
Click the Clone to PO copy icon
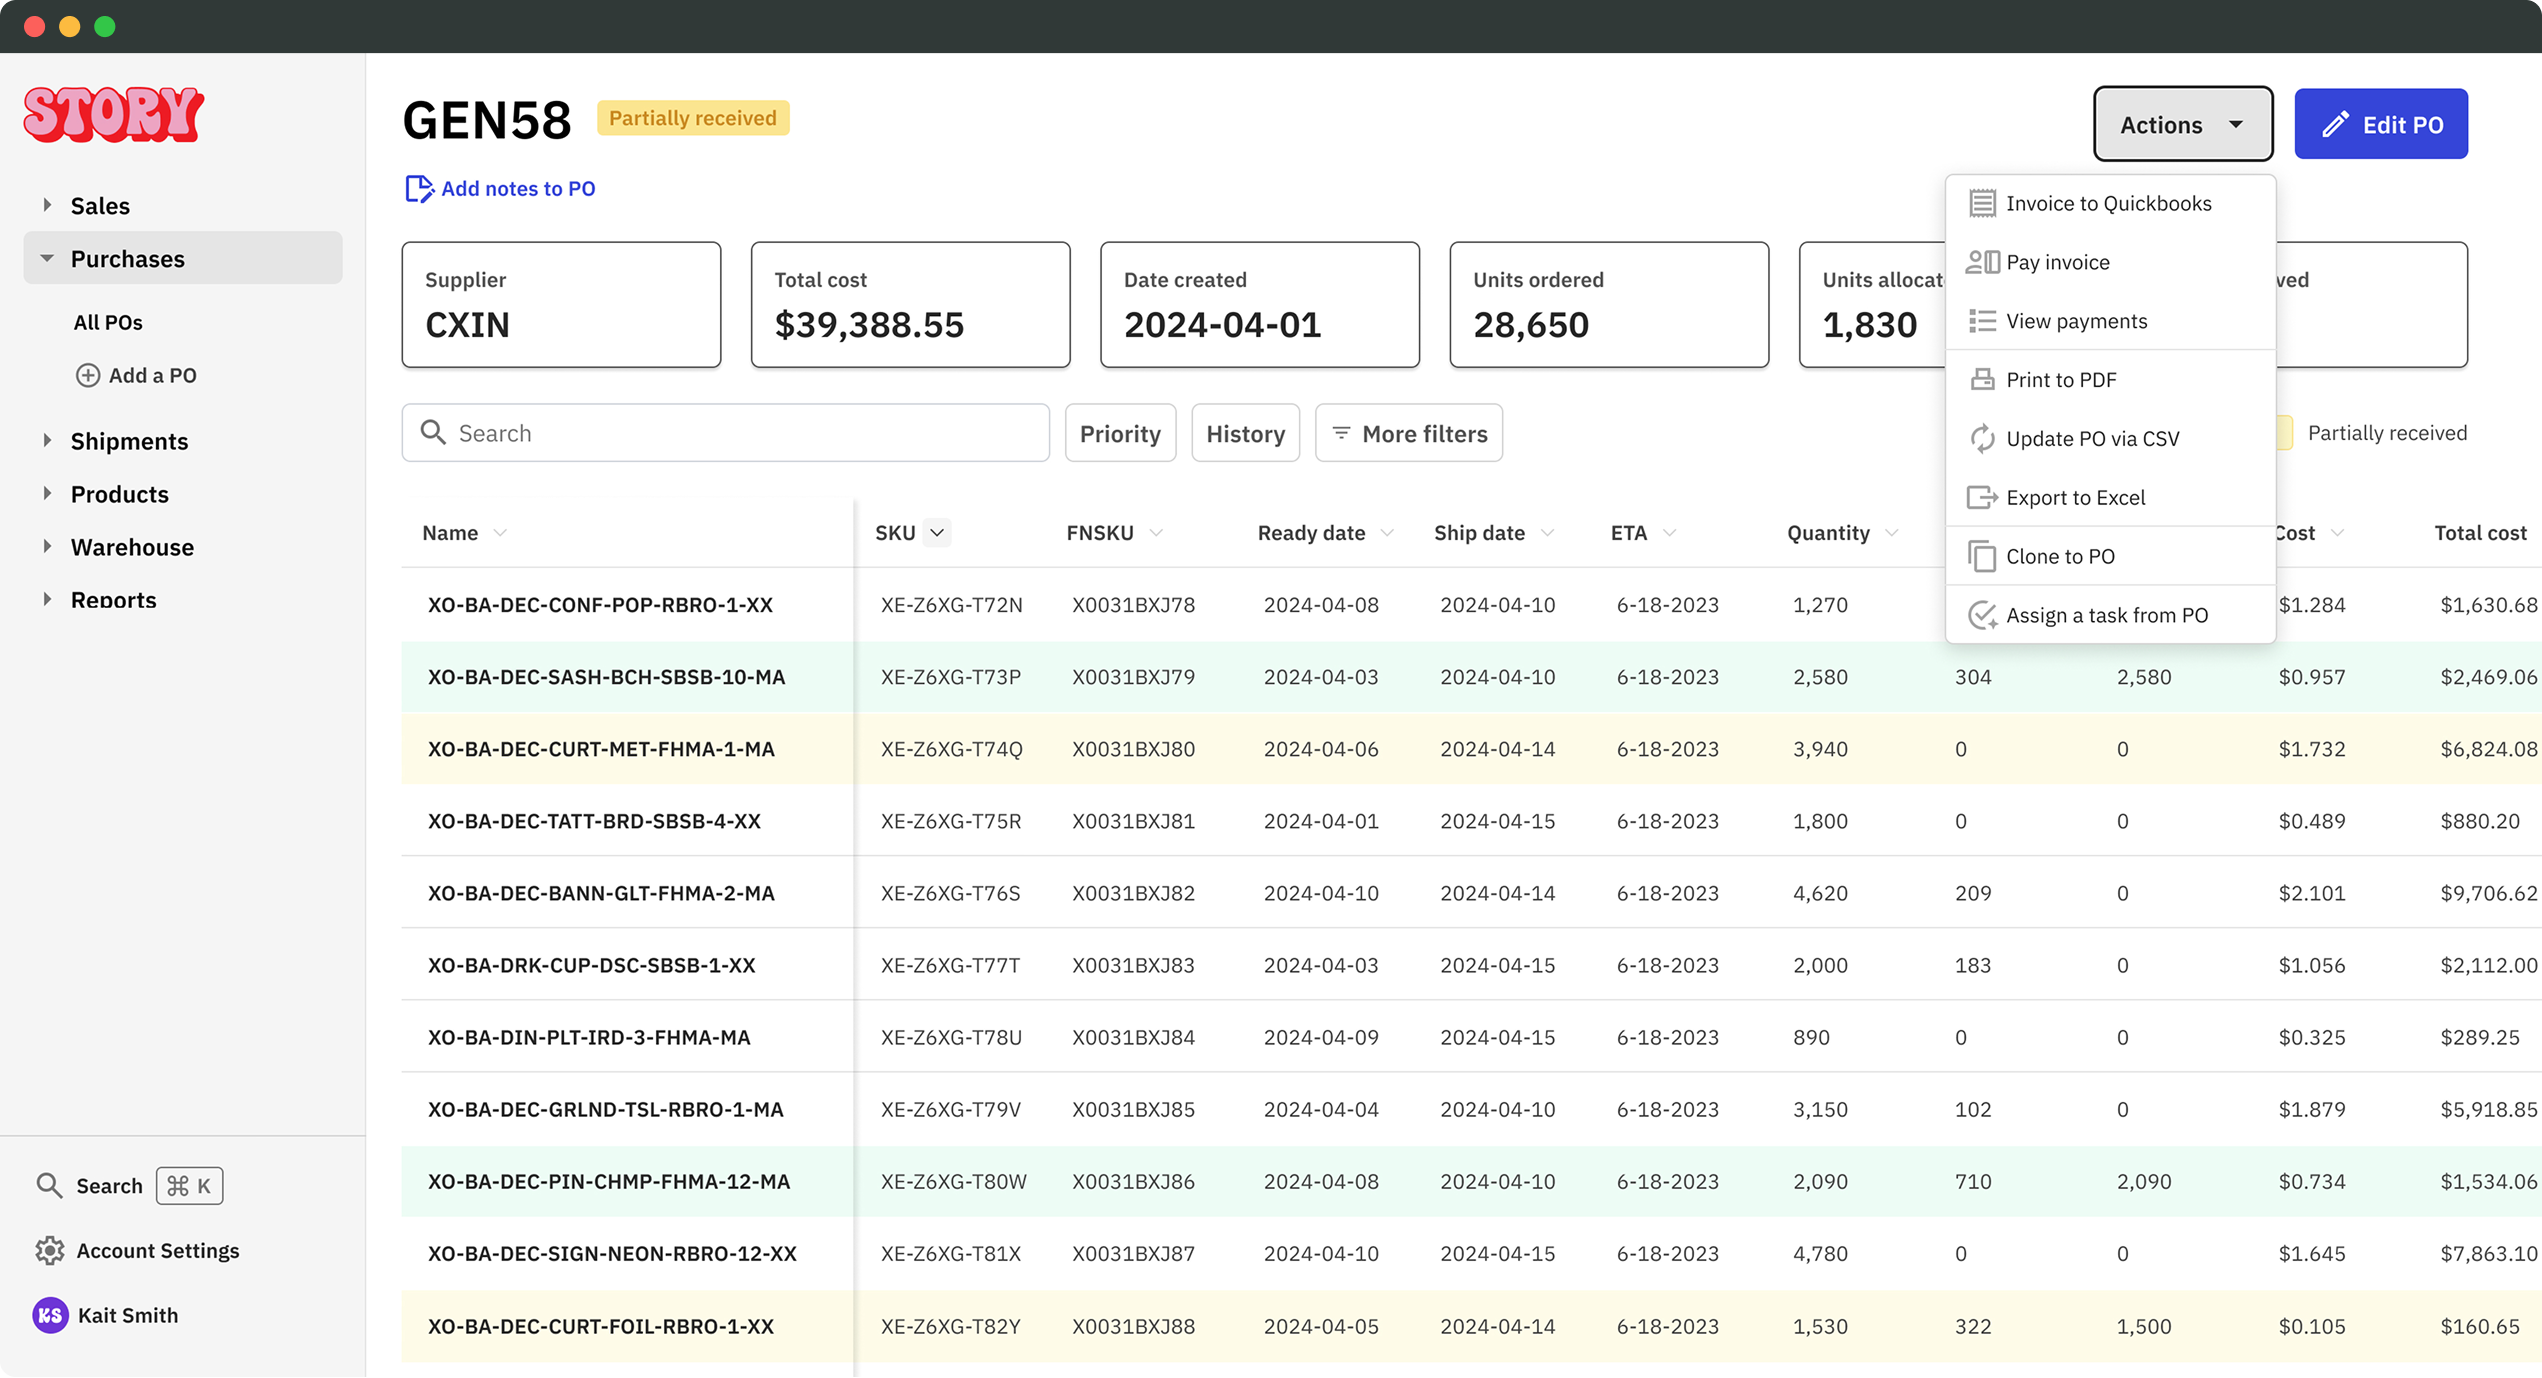(x=1982, y=556)
